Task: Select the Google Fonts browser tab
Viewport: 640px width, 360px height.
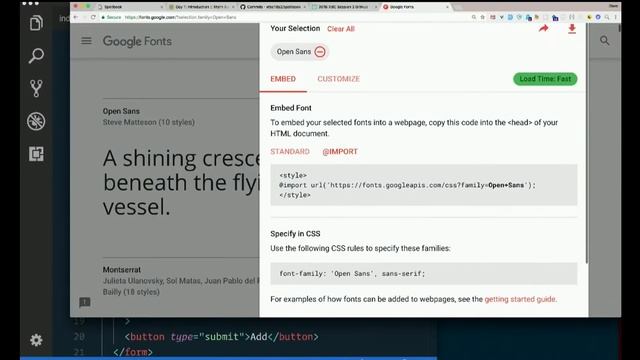Action: pyautogui.click(x=416, y=7)
